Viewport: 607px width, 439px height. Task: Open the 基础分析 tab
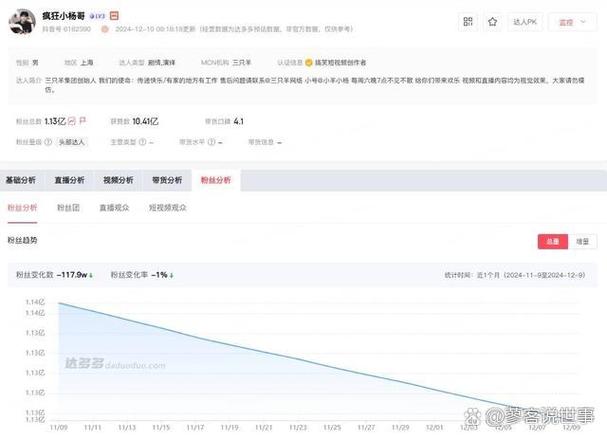tap(21, 180)
